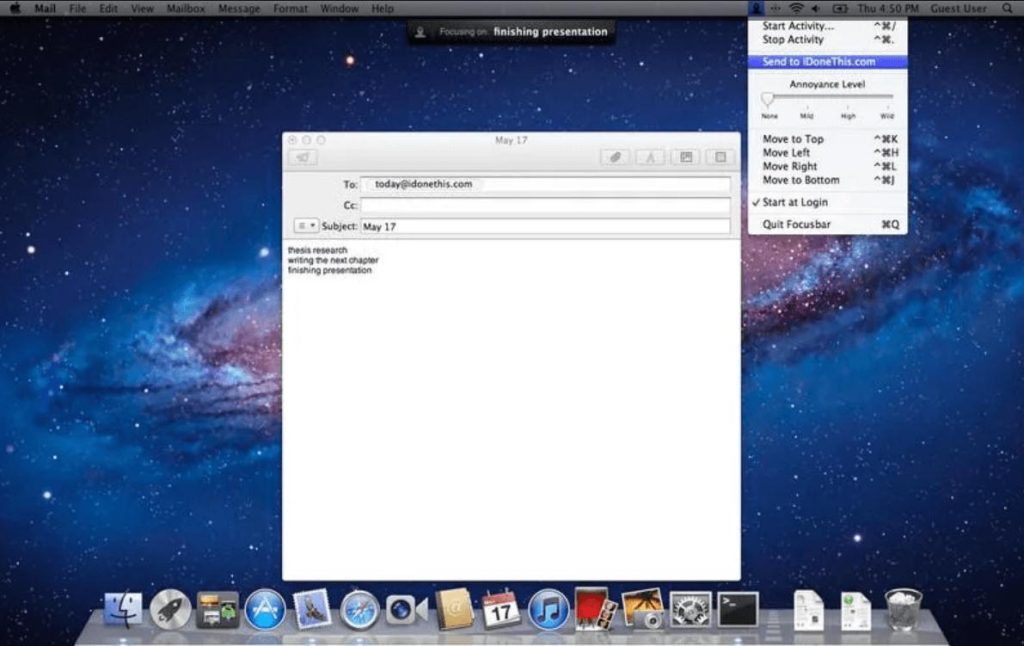The height and width of the screenshot is (646, 1024).
Task: Open header fields dropdown beside Subject
Action: pos(306,226)
